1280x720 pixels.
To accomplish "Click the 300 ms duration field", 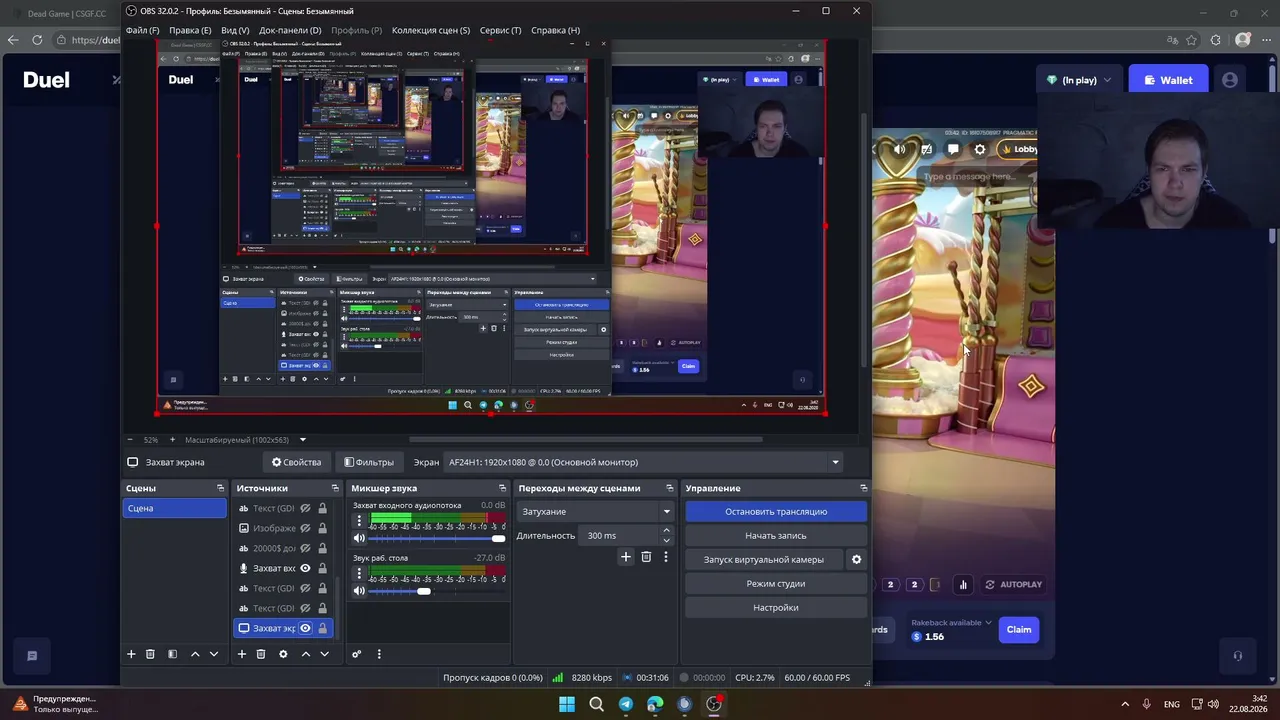I will pos(620,535).
